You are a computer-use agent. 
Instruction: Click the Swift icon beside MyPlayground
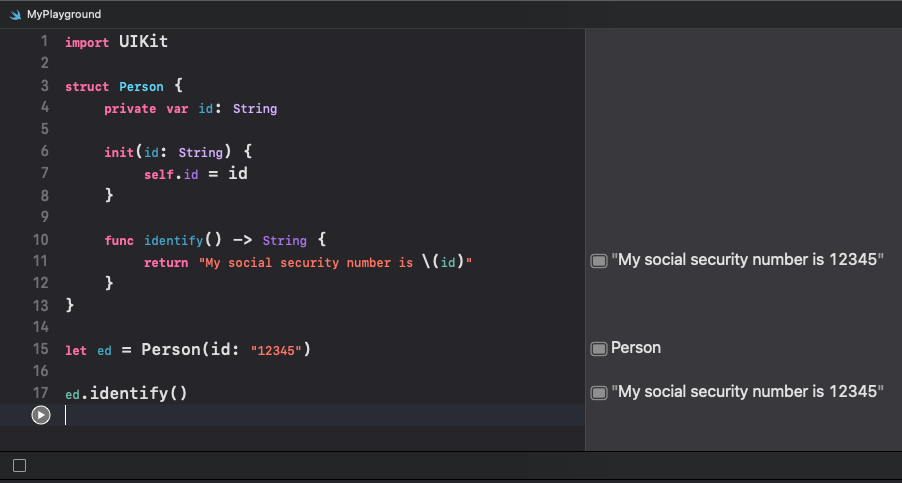pos(15,14)
